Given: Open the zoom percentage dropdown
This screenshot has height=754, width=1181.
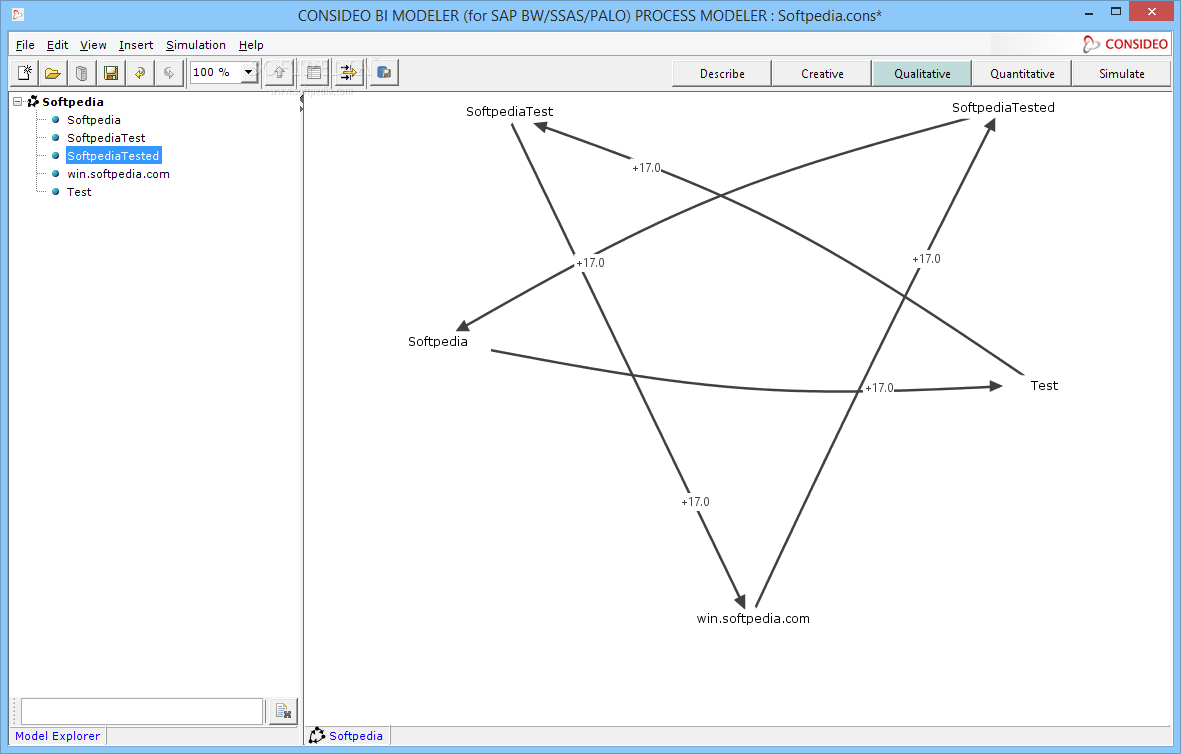Looking at the screenshot, I should [249, 72].
